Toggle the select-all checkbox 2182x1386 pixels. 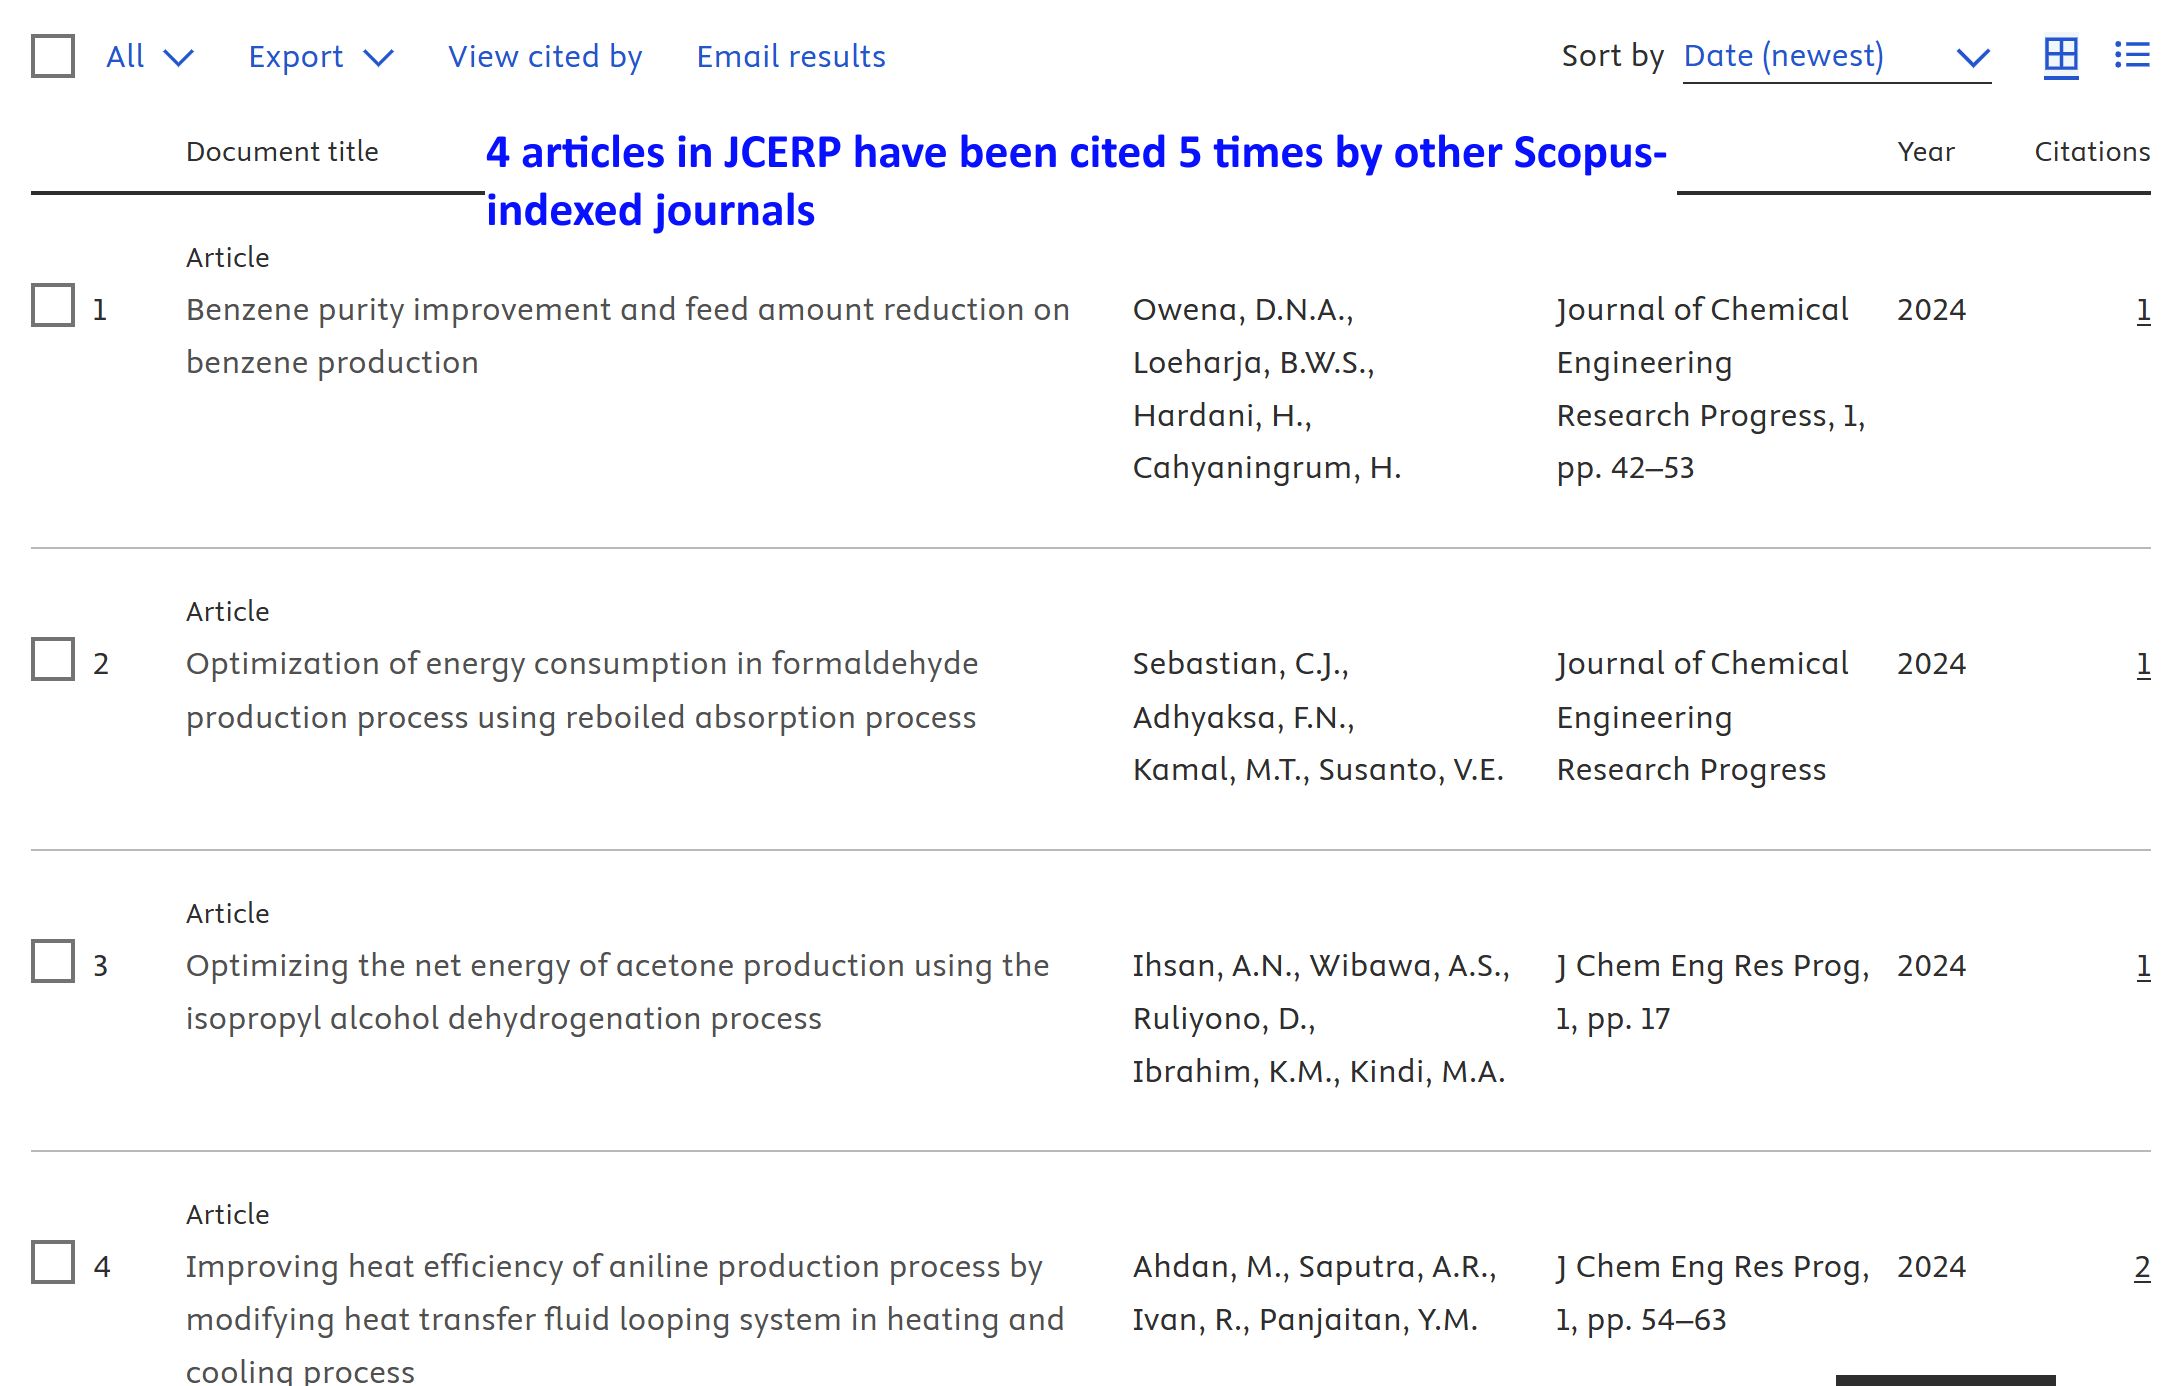click(53, 56)
